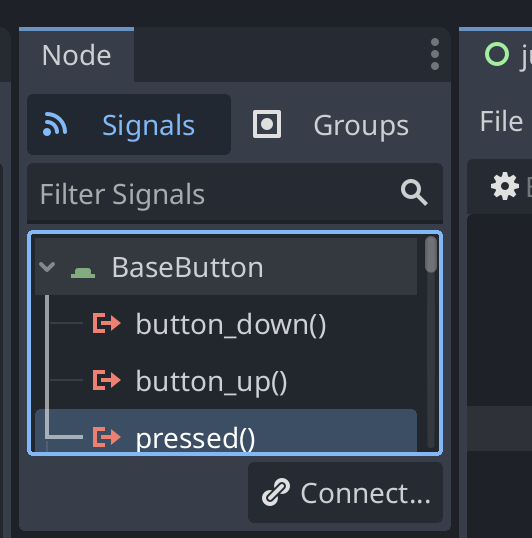Click the green BaseButton class icon
Viewport: 532px width, 538px height.
(83, 273)
